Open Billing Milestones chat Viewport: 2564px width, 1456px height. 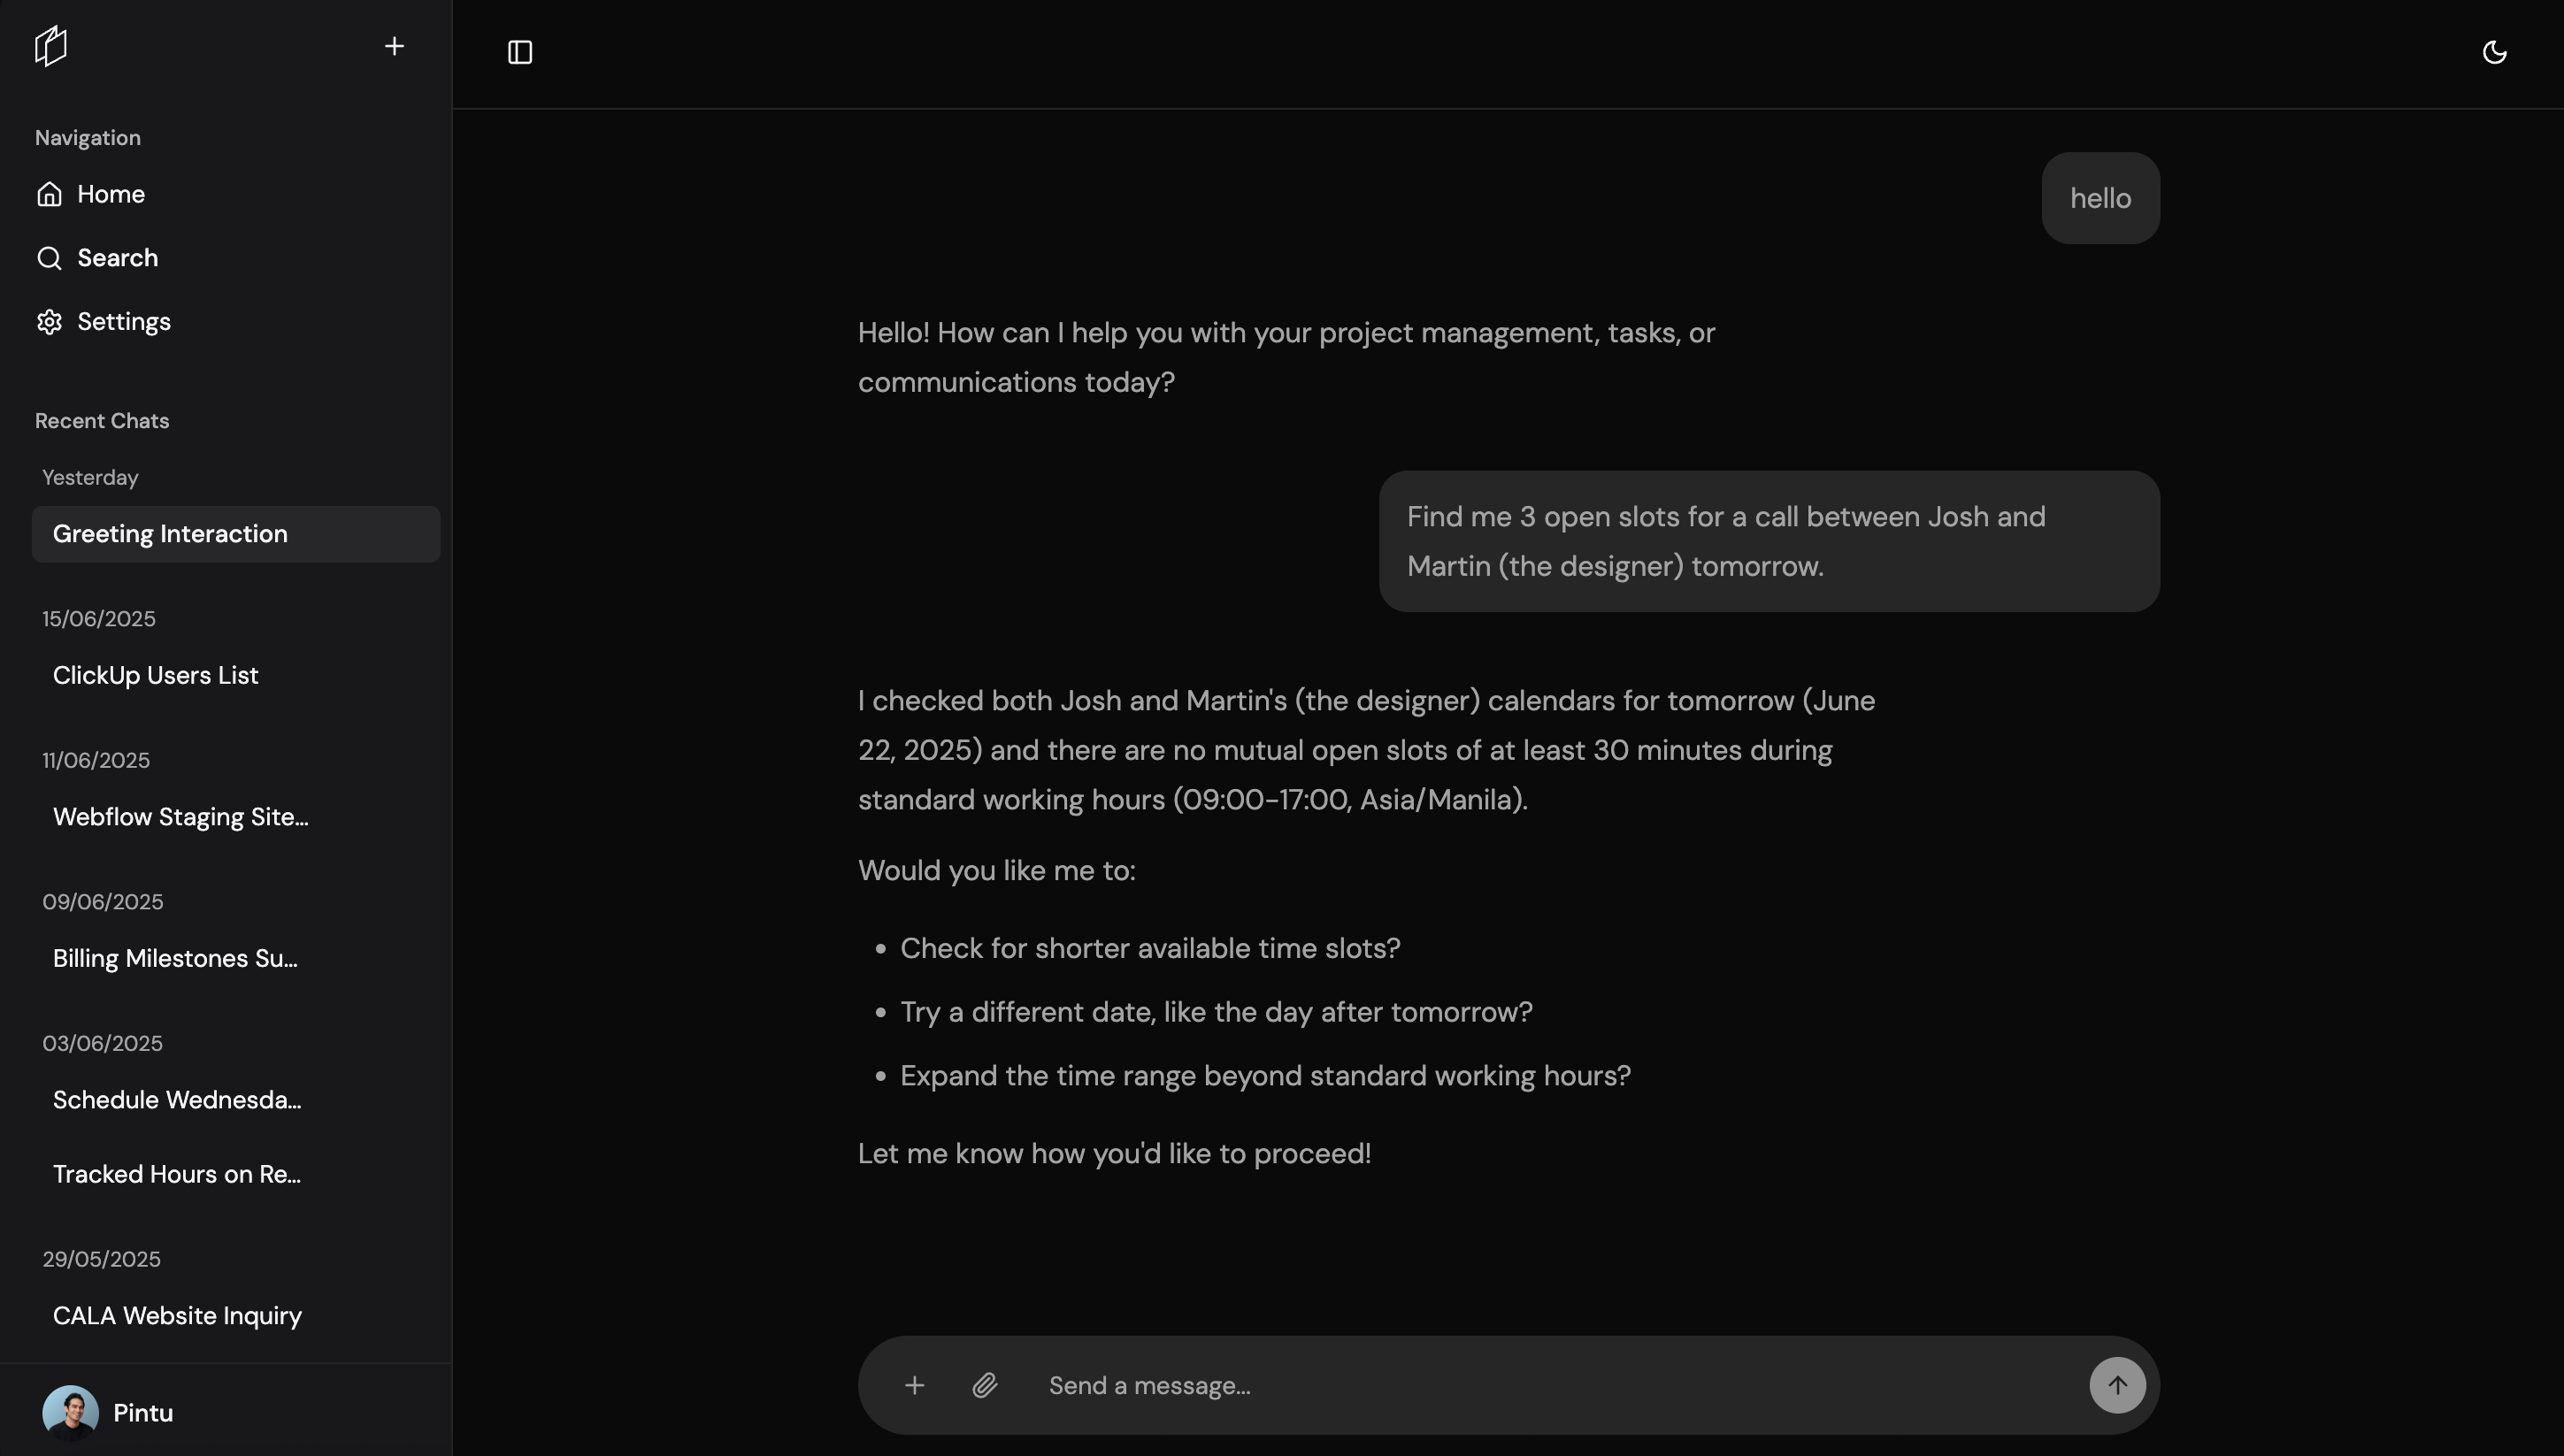coord(175,959)
